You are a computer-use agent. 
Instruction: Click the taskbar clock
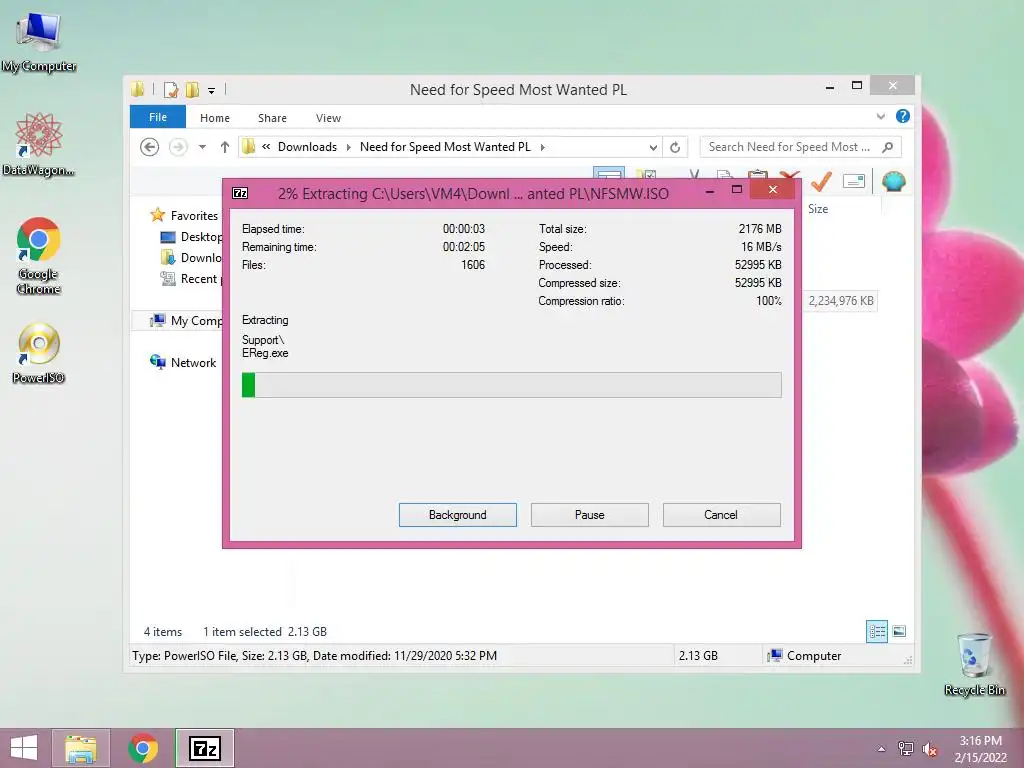click(980, 749)
